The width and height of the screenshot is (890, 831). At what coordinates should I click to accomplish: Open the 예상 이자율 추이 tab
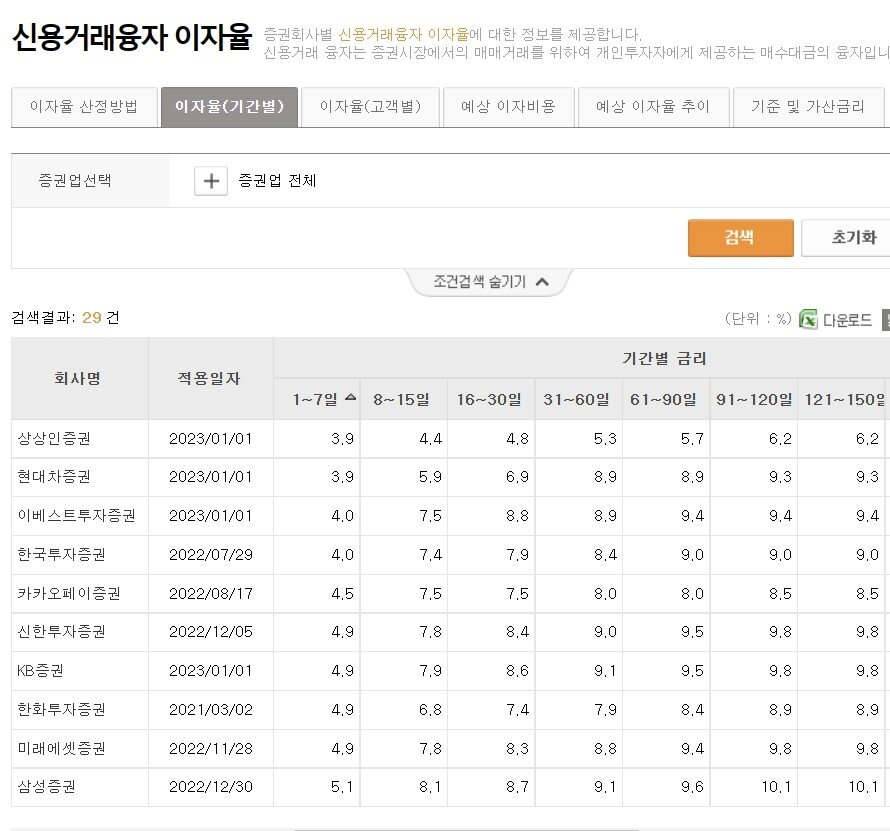653,107
